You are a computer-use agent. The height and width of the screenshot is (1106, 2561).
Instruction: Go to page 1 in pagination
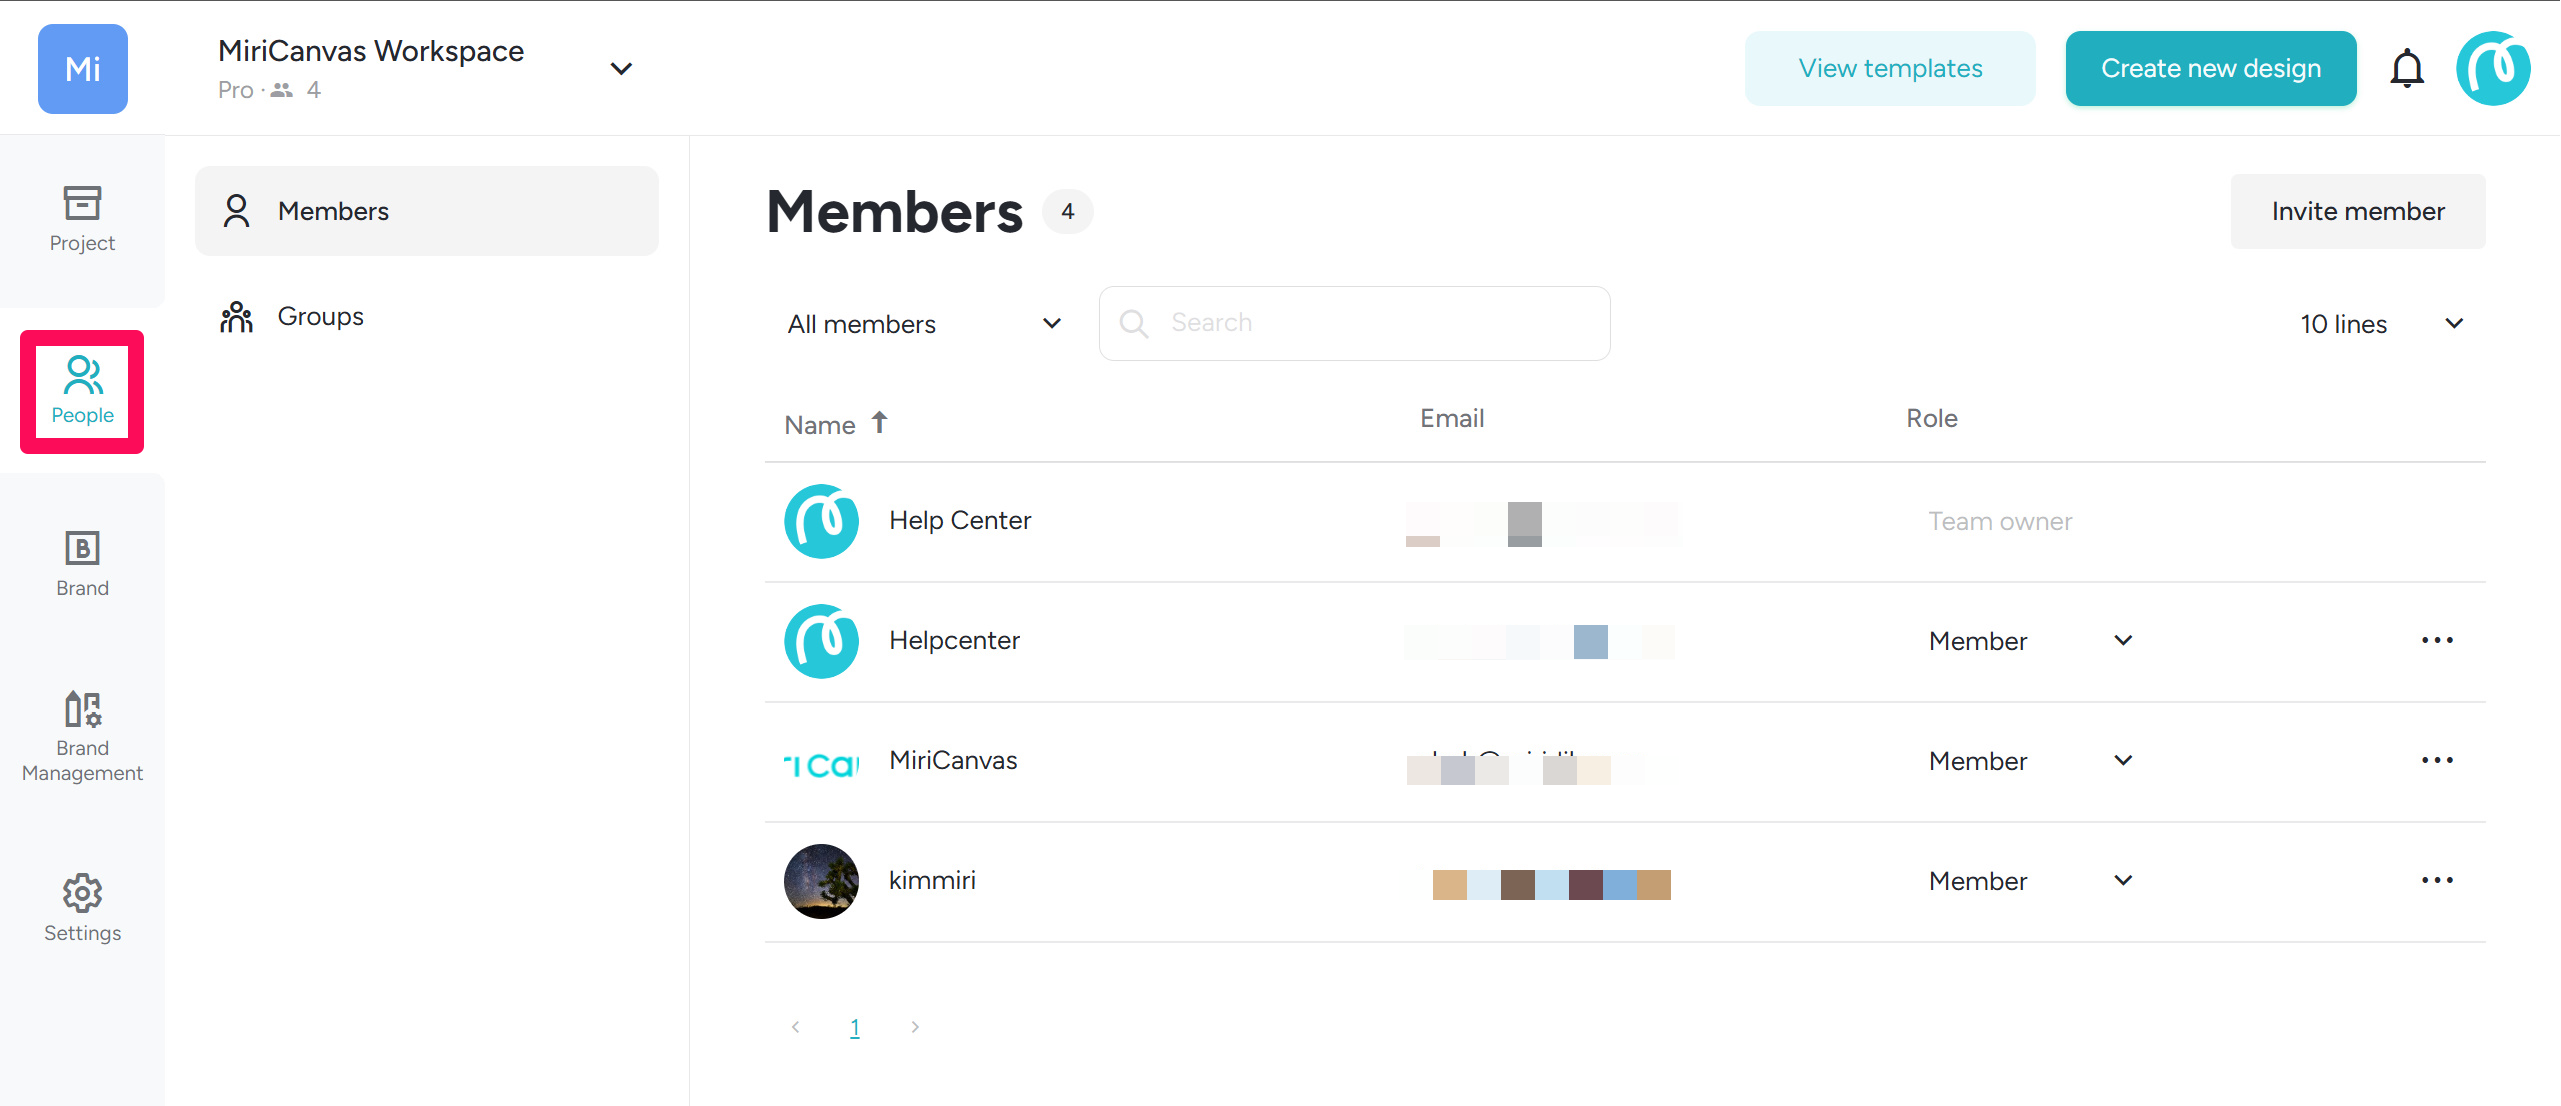[855, 1027]
